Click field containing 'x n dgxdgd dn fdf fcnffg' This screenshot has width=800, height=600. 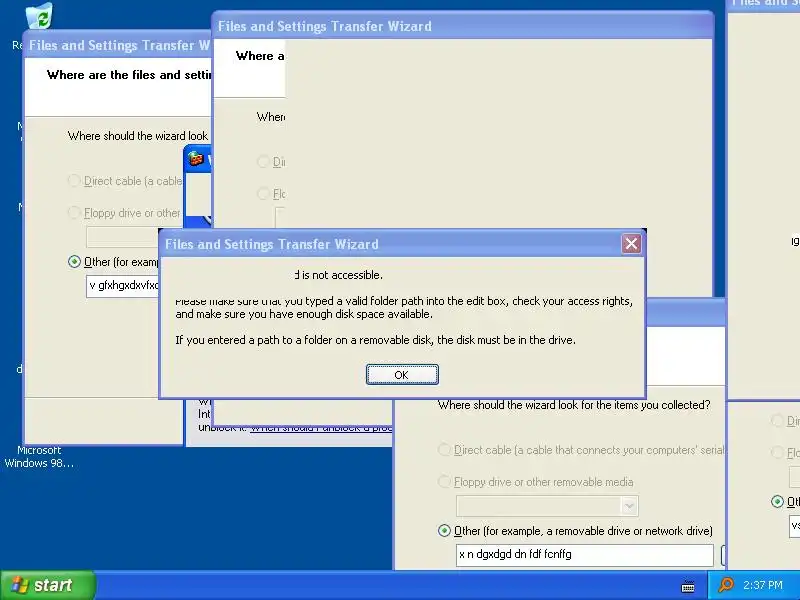[x=584, y=555]
